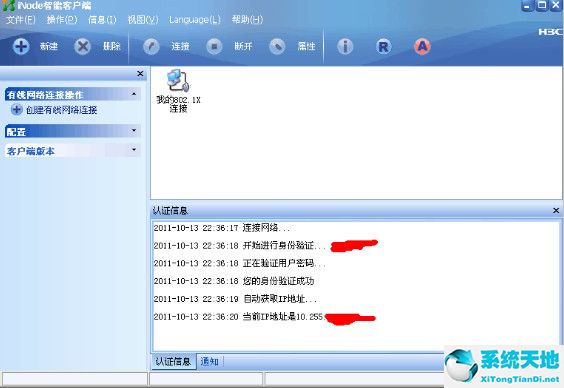Open the 视图(V) menu
The width and height of the screenshot is (564, 388).
tap(143, 19)
